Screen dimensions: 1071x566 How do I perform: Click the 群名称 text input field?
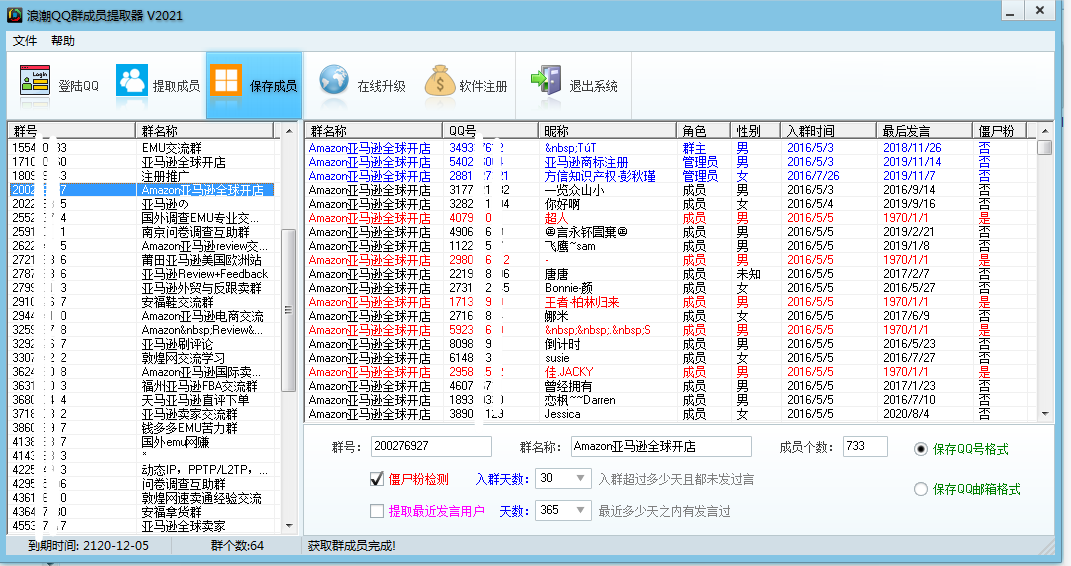pos(660,447)
